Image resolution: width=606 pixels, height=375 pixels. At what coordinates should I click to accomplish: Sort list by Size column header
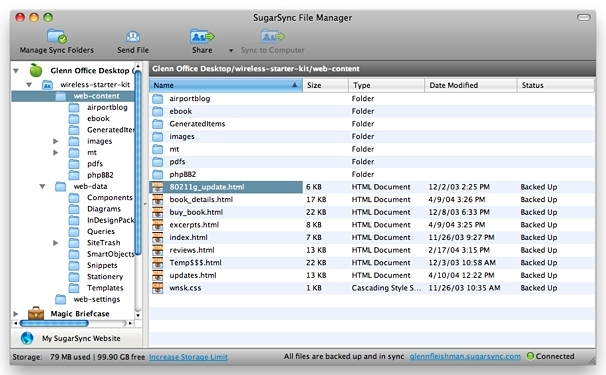pyautogui.click(x=325, y=85)
